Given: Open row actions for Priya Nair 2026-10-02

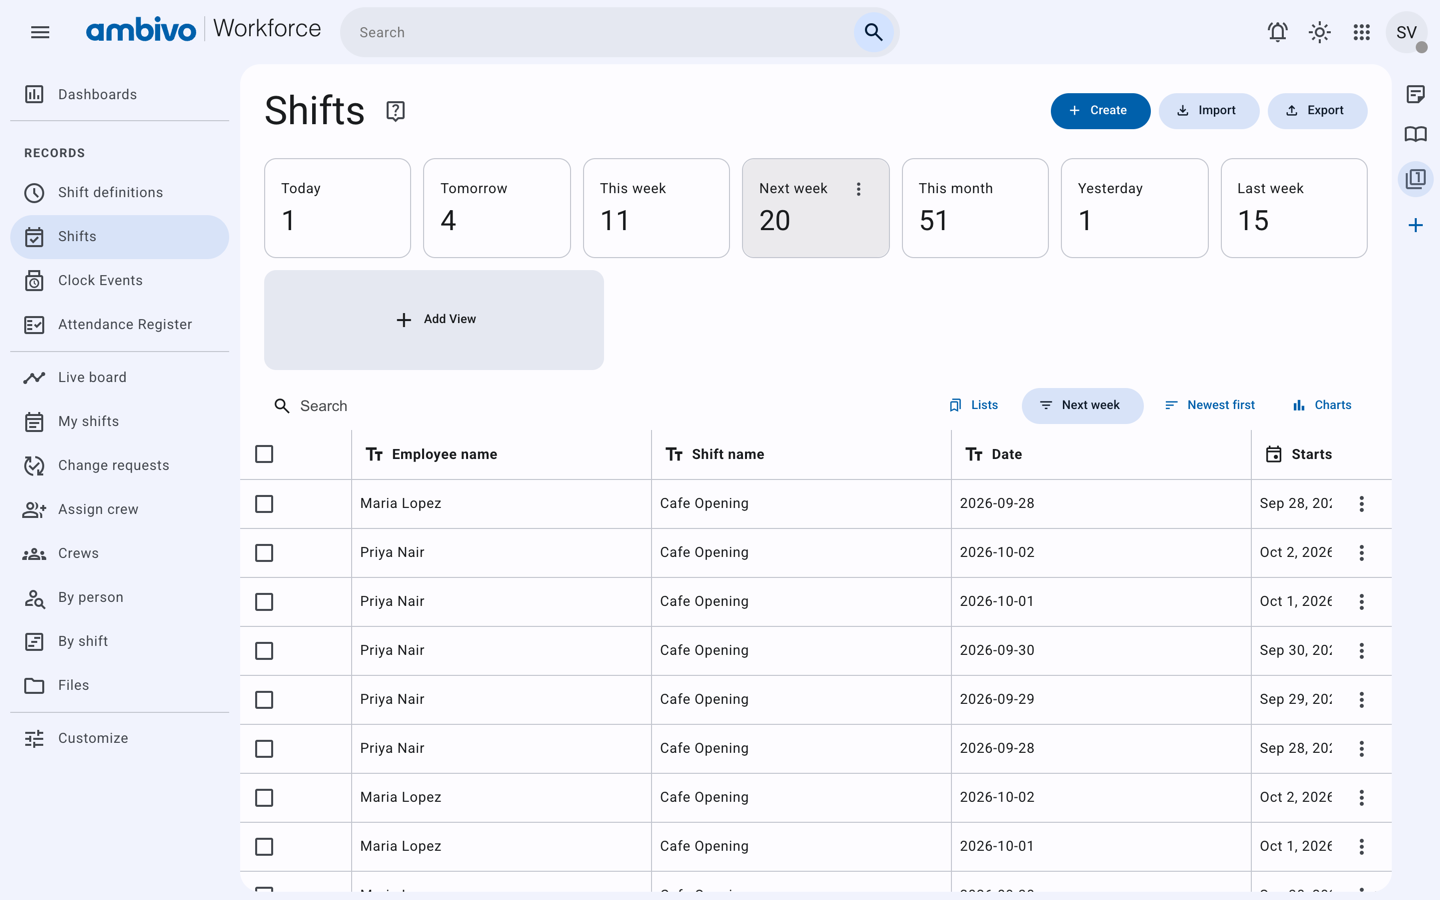Looking at the screenshot, I should pyautogui.click(x=1361, y=553).
